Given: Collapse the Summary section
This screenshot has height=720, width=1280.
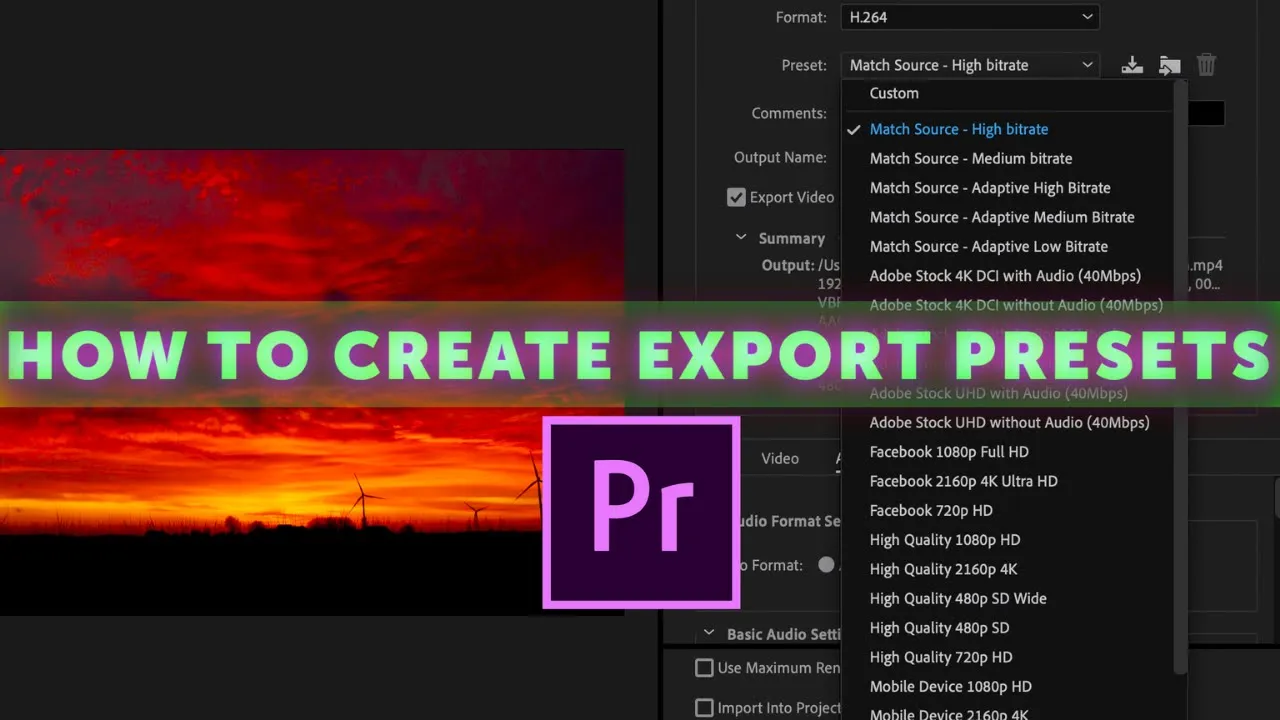Looking at the screenshot, I should pyautogui.click(x=741, y=238).
